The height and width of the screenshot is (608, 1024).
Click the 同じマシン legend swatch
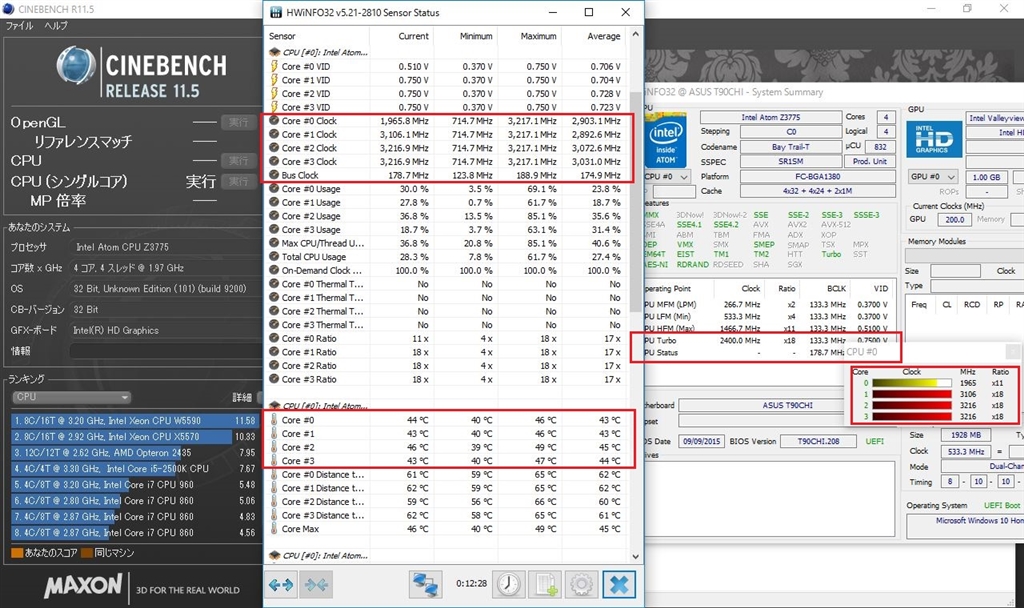[x=87, y=553]
